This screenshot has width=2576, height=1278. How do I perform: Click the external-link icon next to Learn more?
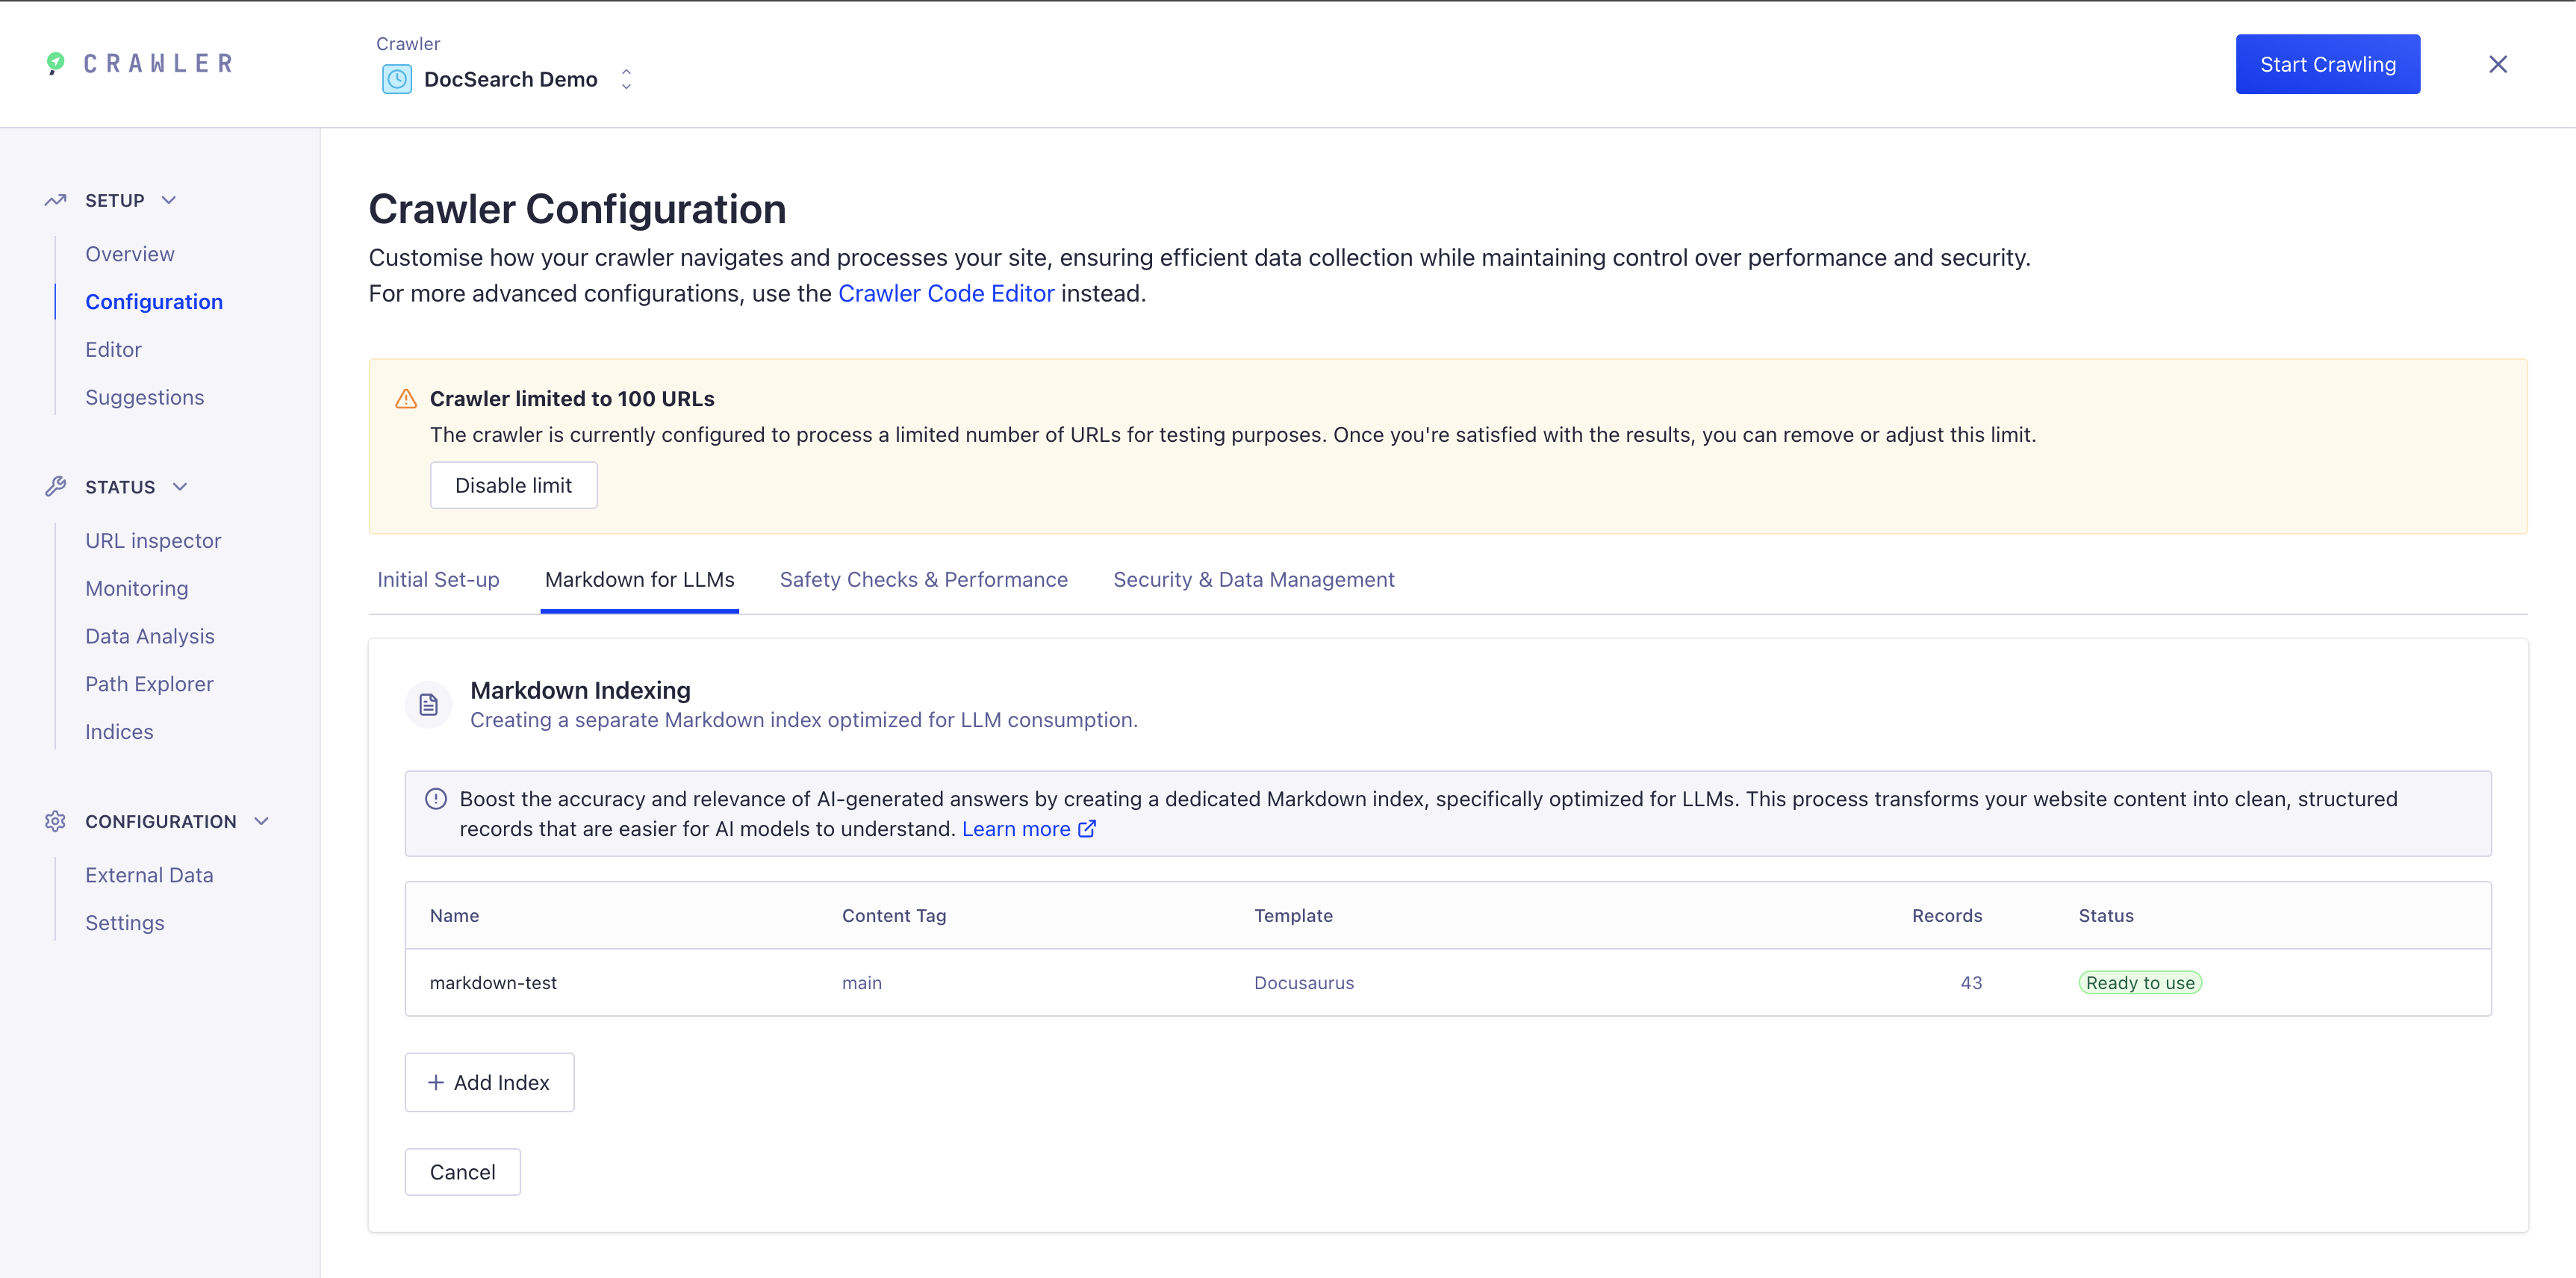click(x=1087, y=828)
